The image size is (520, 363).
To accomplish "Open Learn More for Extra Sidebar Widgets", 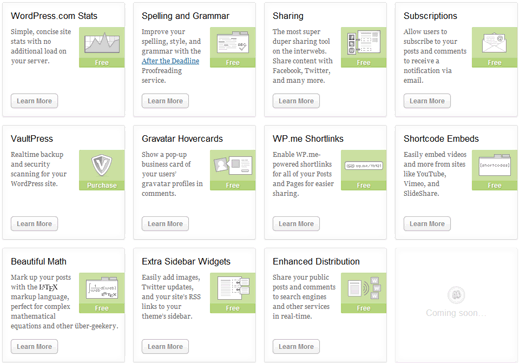I will coord(165,347).
